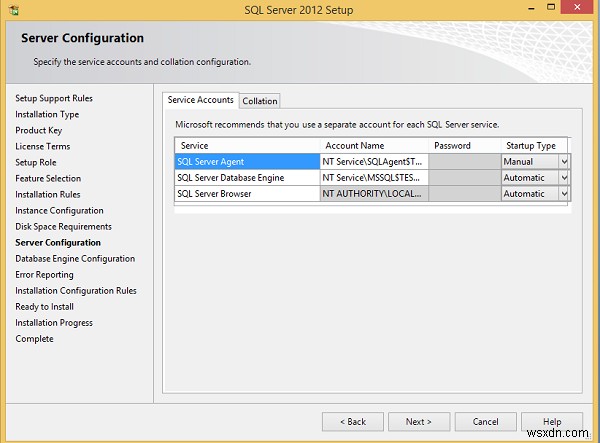The width and height of the screenshot is (600, 443).
Task: Click the Password column header
Action: (465, 146)
